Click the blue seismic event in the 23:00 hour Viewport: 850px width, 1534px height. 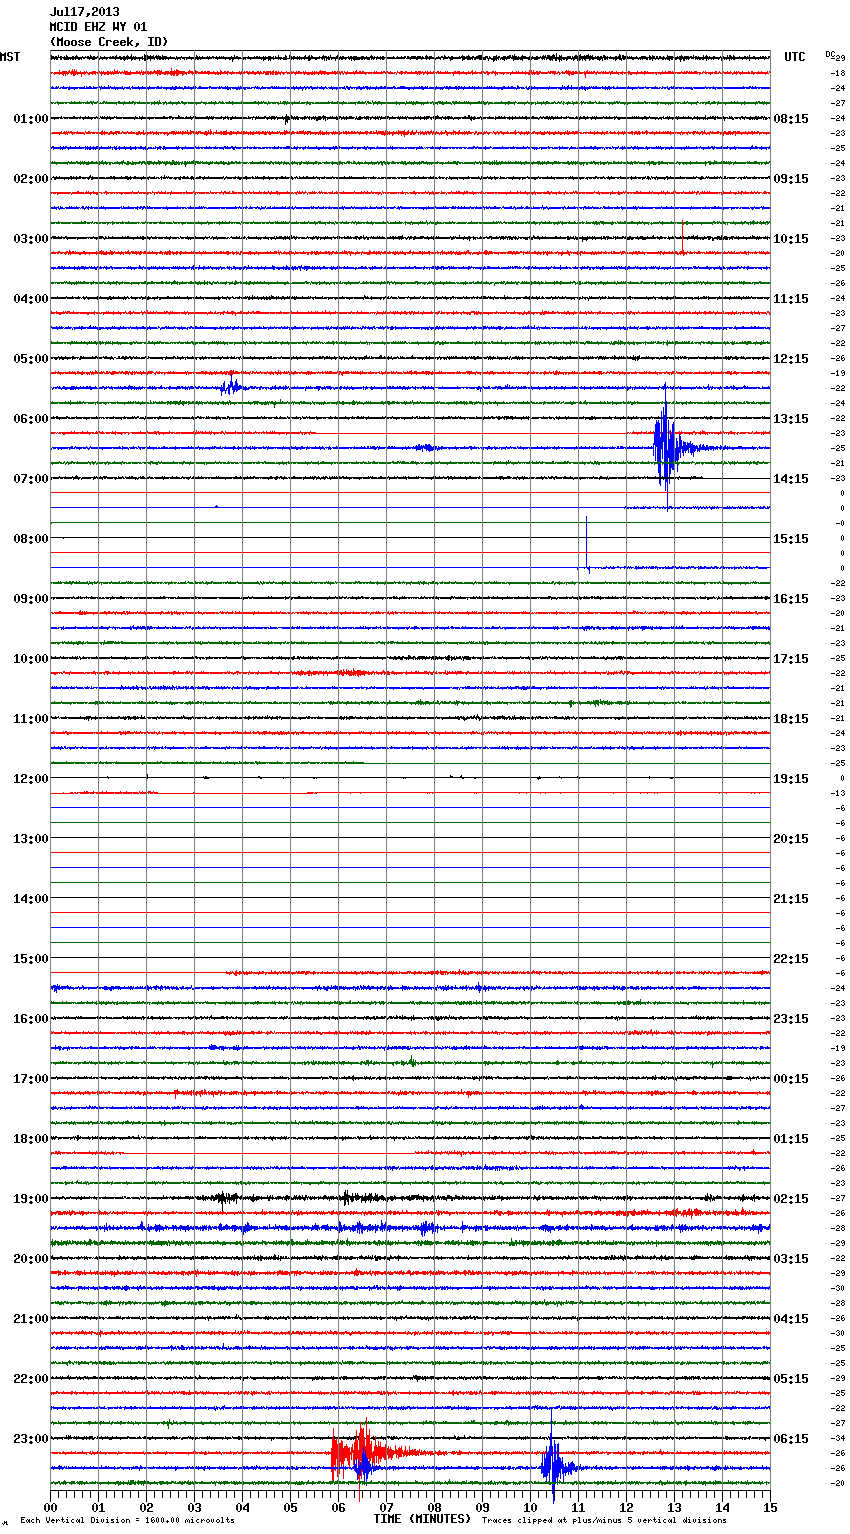coord(553,1466)
